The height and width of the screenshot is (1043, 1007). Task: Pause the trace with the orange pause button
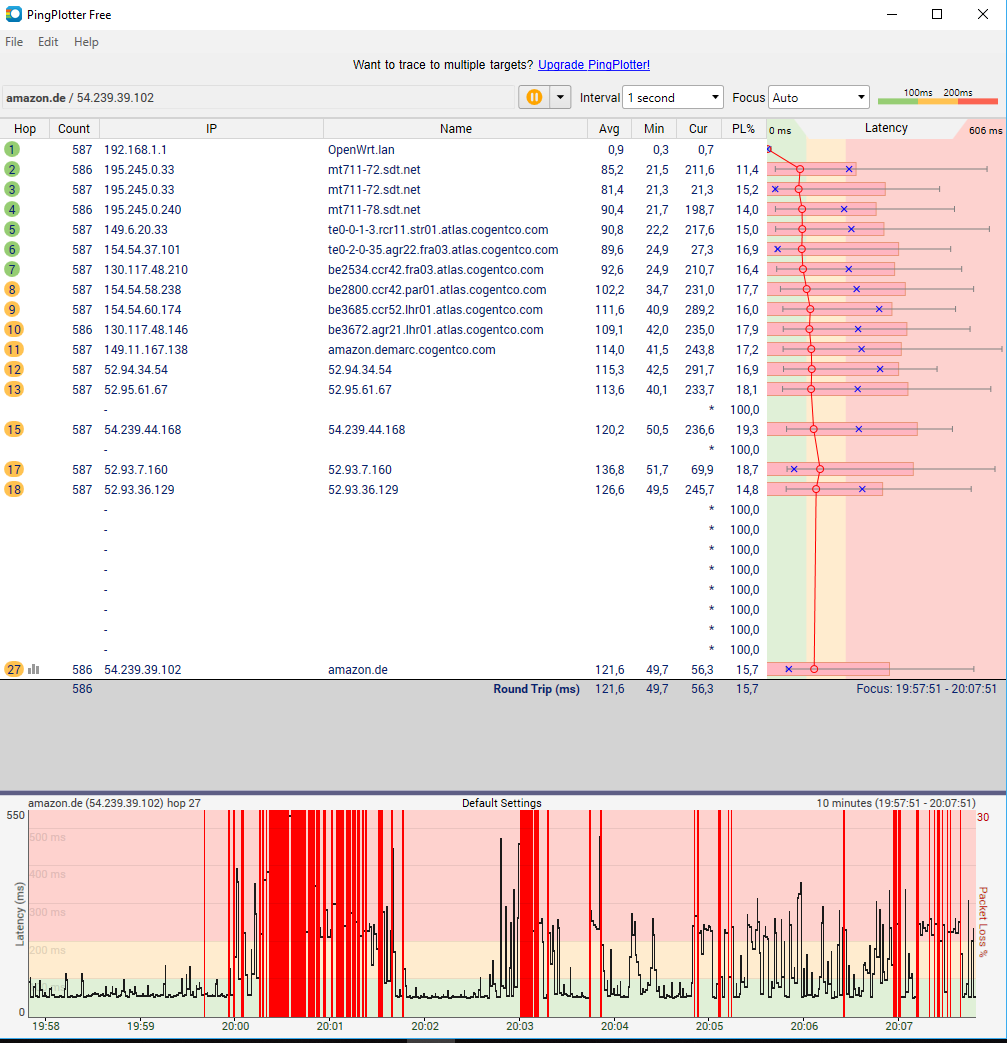tap(534, 97)
